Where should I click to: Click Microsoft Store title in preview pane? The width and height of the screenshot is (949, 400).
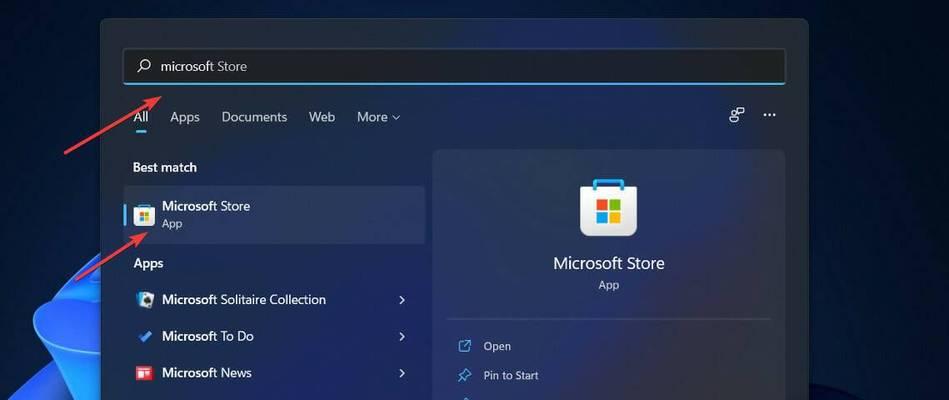coord(608,263)
